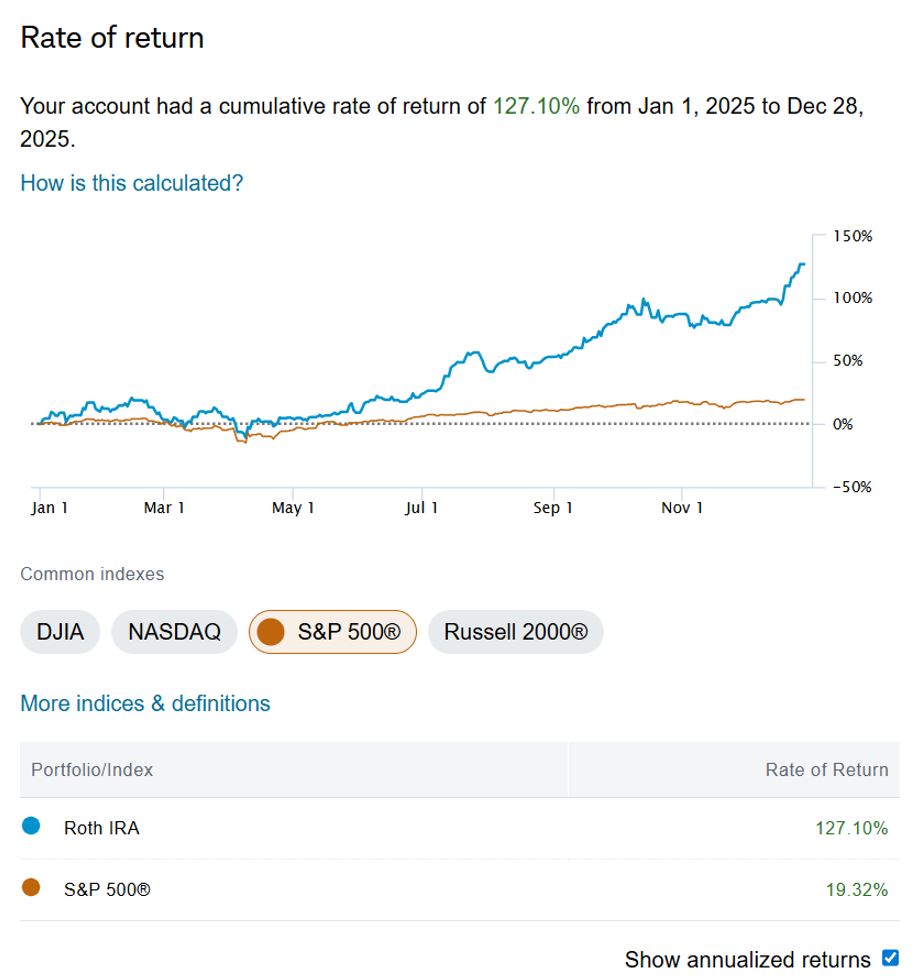Click the Portfolio/Index column header
This screenshot has width=916, height=980.
coord(86,770)
